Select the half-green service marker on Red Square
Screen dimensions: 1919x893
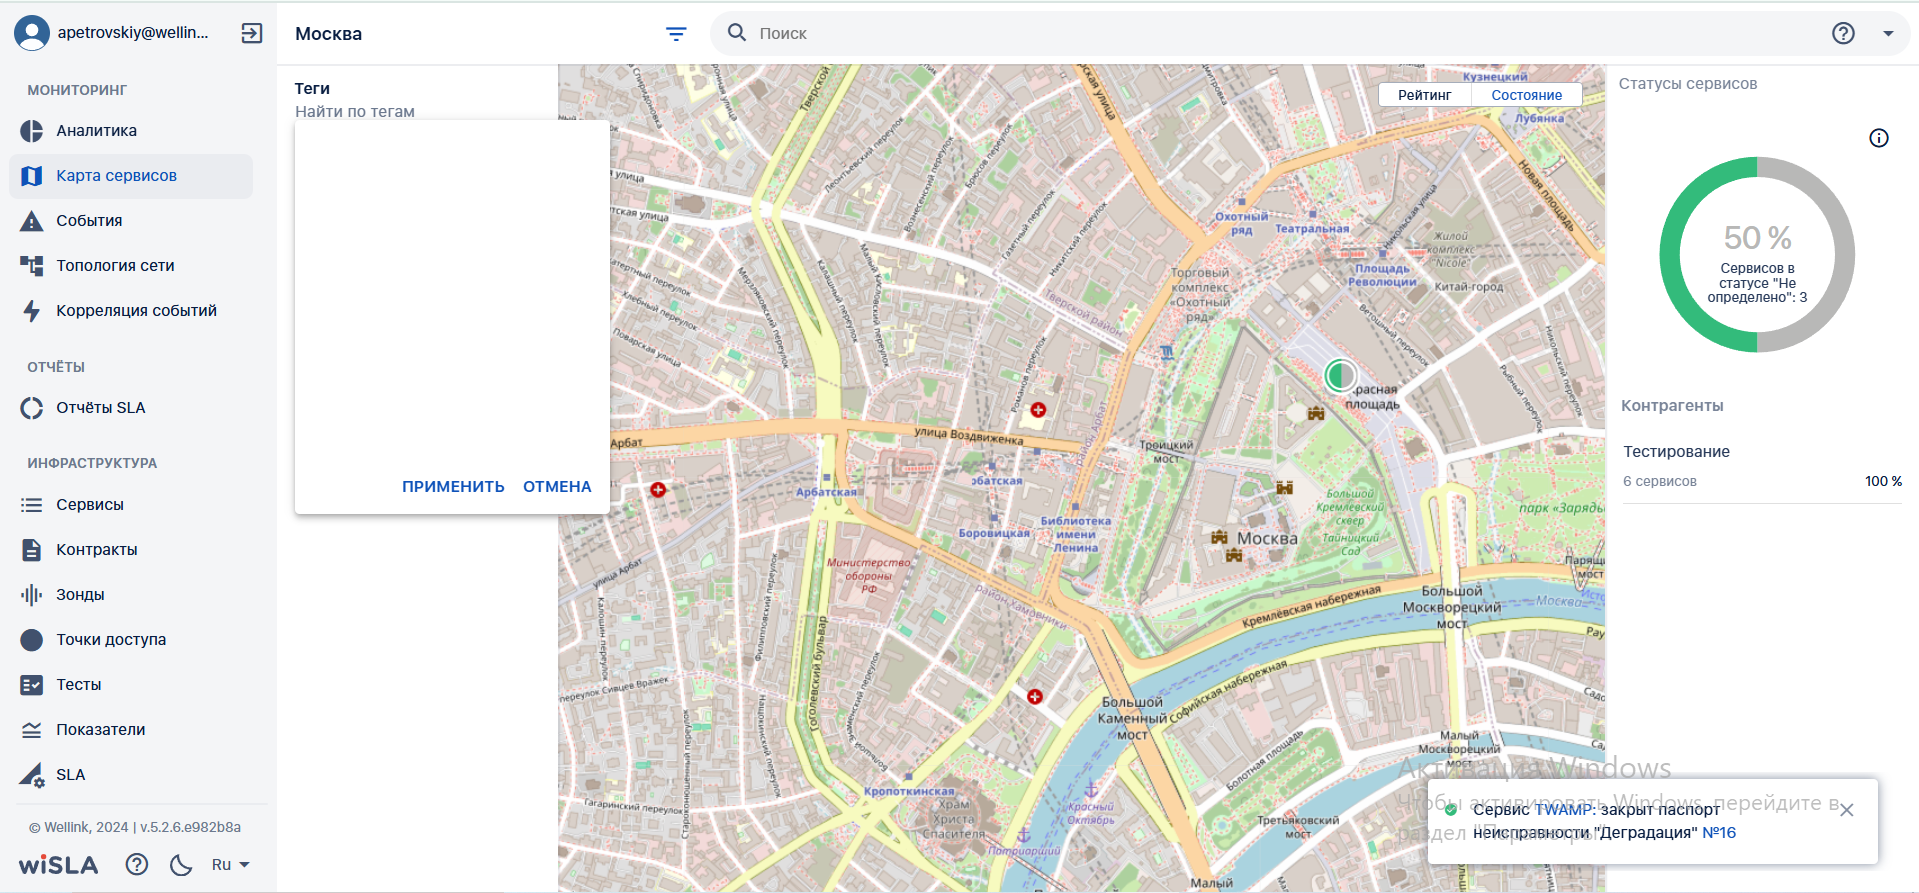pyautogui.click(x=1340, y=376)
